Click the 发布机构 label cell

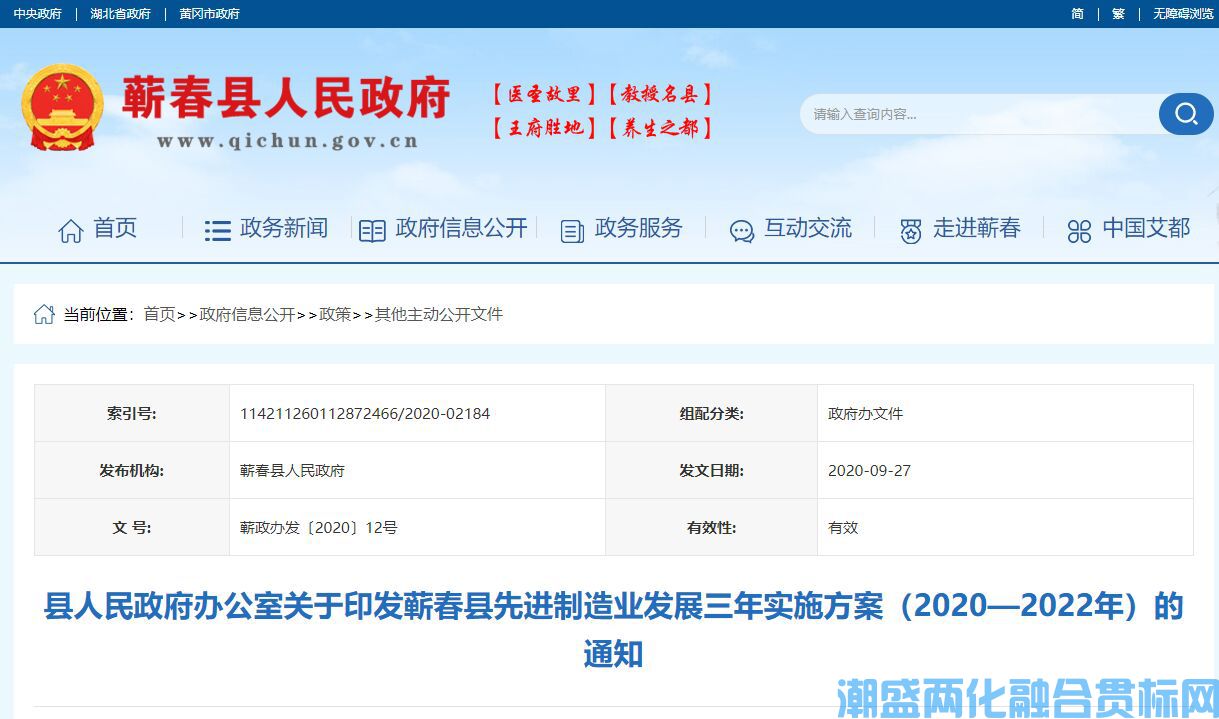click(132, 470)
